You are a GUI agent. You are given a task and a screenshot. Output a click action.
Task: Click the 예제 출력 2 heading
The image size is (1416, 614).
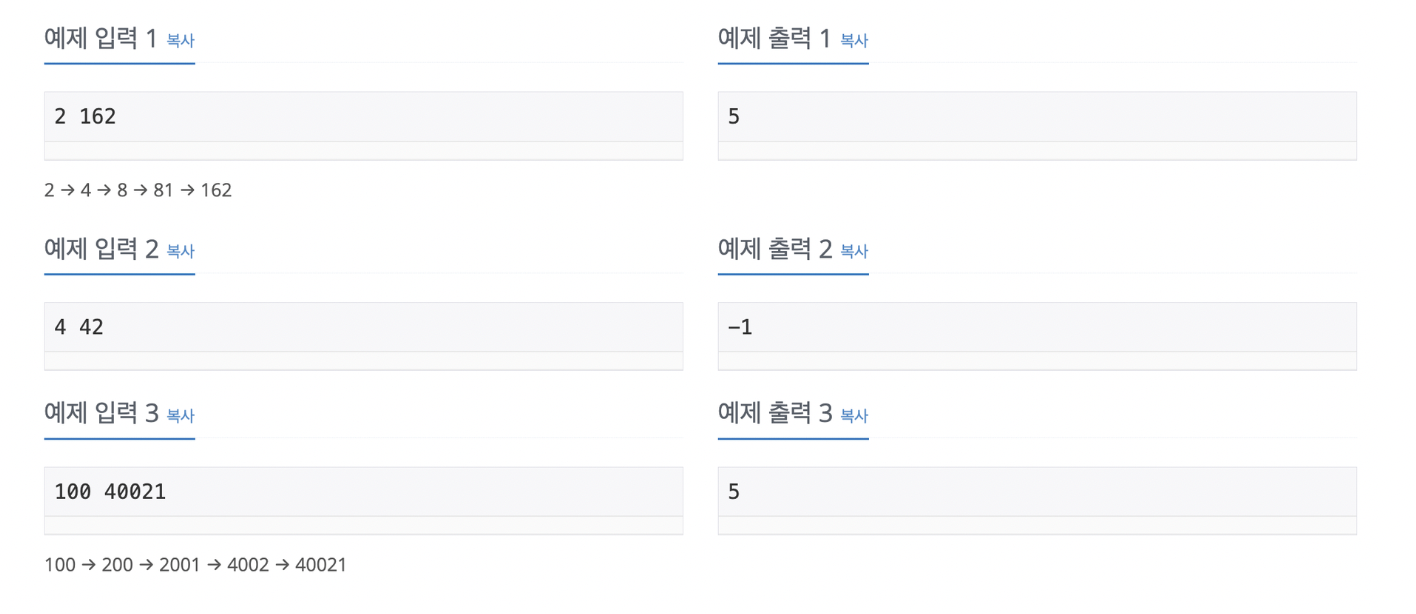tap(775, 249)
